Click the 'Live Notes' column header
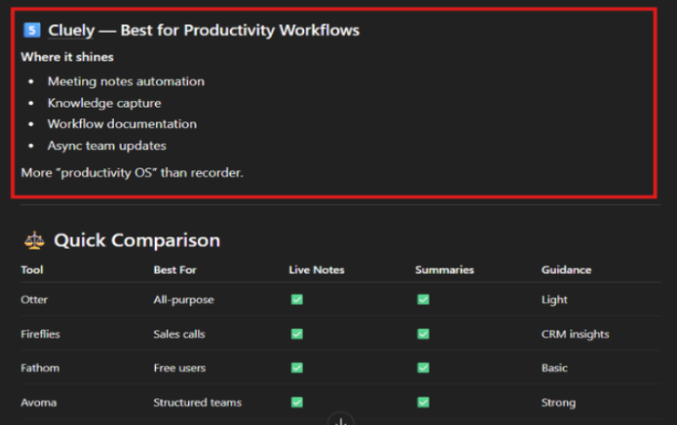This screenshot has height=425, width=677. point(316,270)
